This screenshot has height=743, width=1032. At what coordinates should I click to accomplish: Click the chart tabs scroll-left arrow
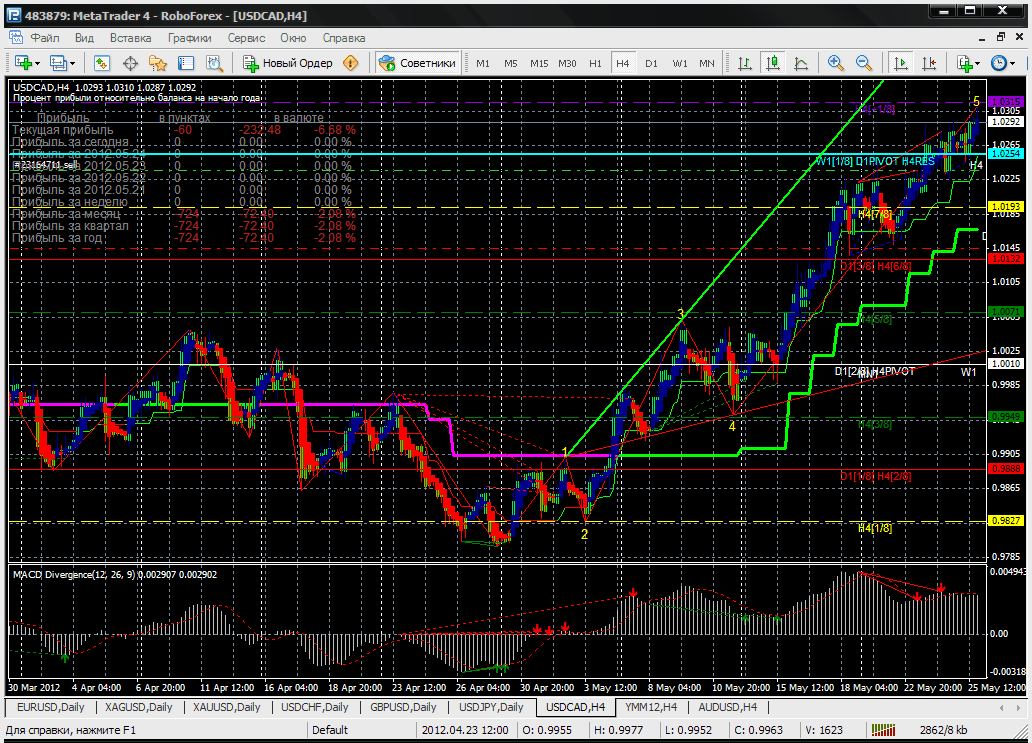pyautogui.click(x=1001, y=708)
